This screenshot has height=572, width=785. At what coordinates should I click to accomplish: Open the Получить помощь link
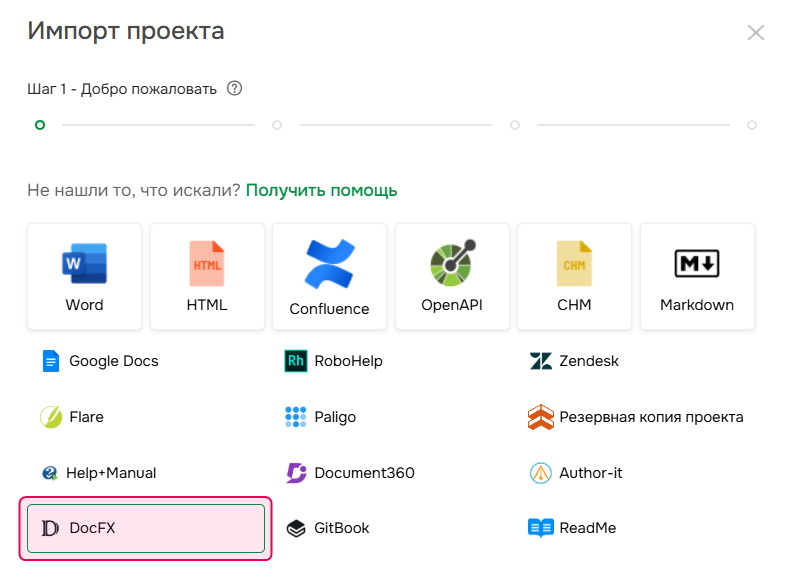coord(321,190)
